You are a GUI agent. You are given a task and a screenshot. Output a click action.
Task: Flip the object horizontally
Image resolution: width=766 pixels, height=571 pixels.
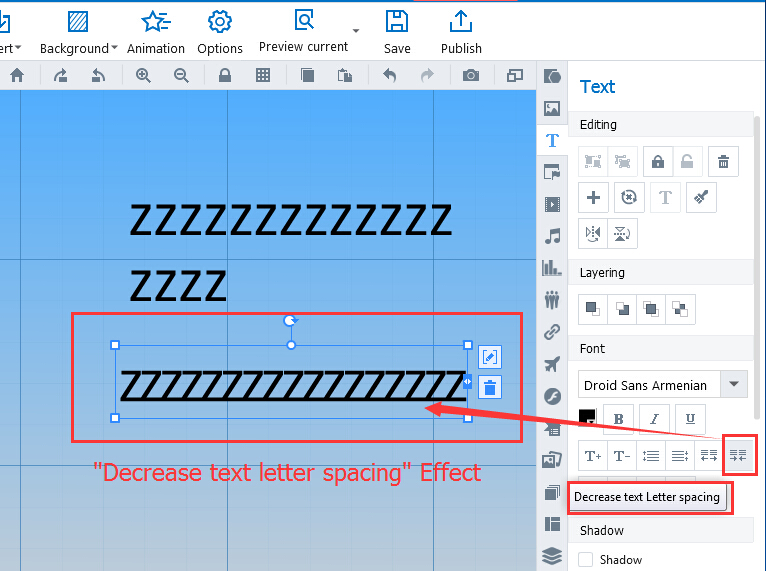tap(593, 233)
